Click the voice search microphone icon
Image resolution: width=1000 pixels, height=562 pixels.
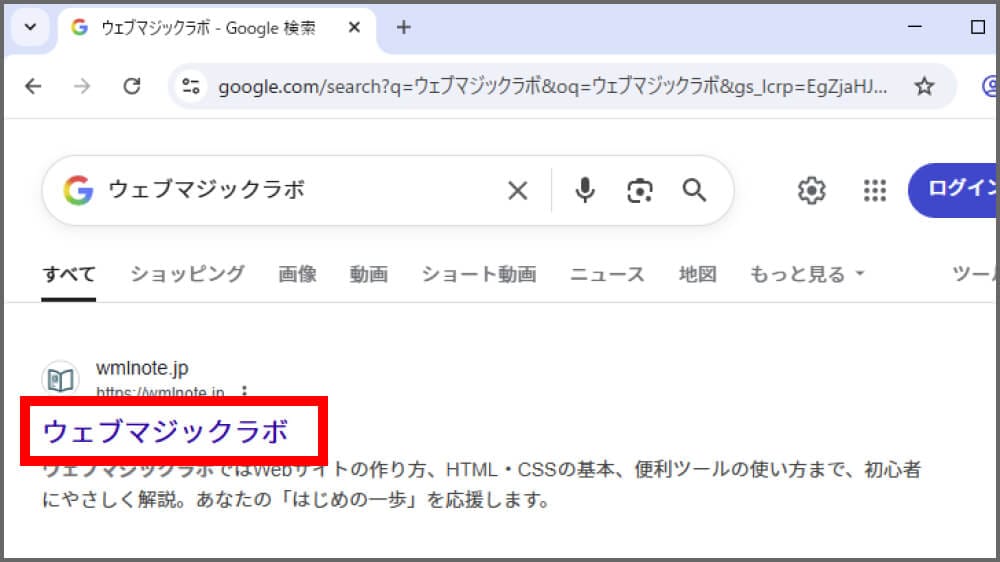click(585, 190)
